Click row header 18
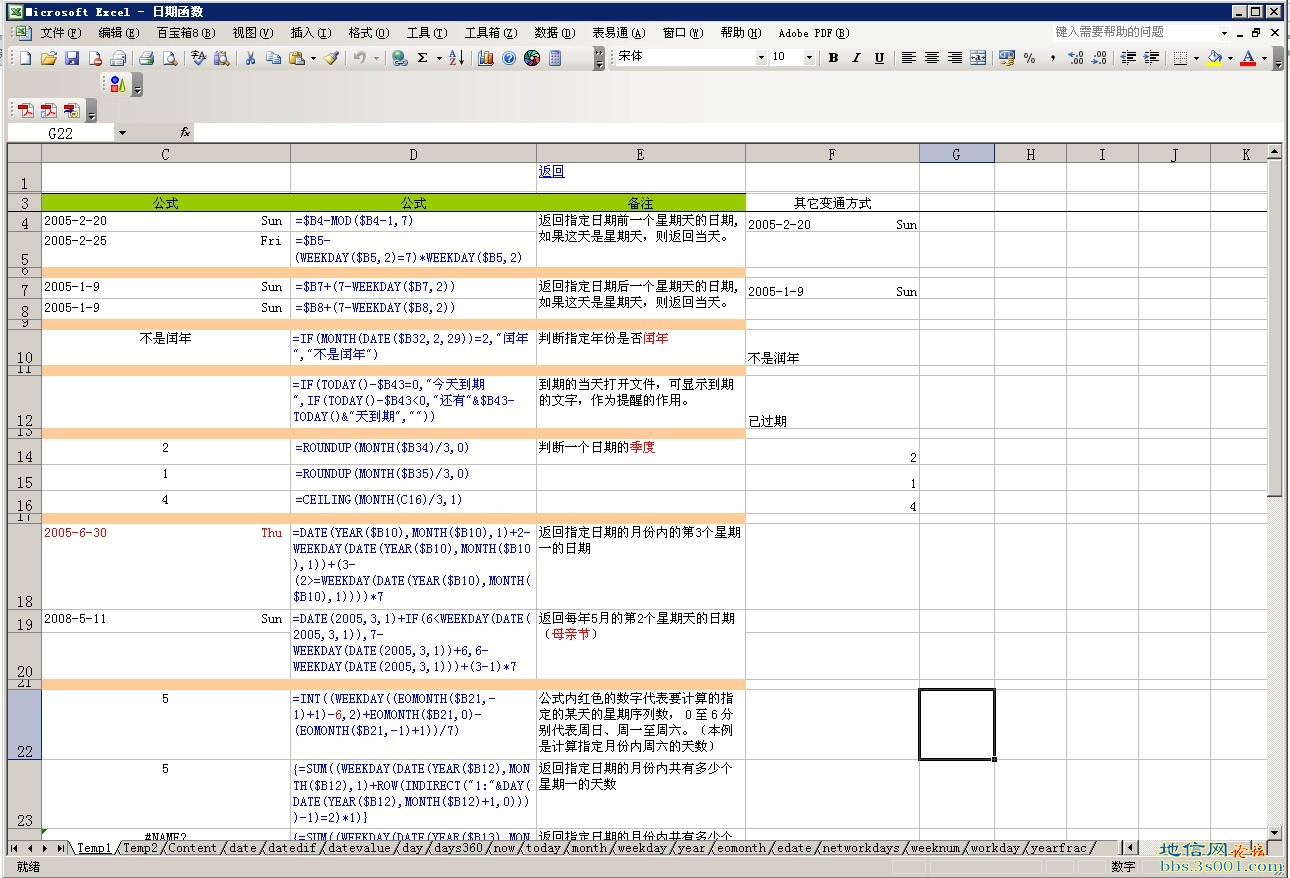Image resolution: width=1290 pixels, height=878 pixels. (24, 567)
